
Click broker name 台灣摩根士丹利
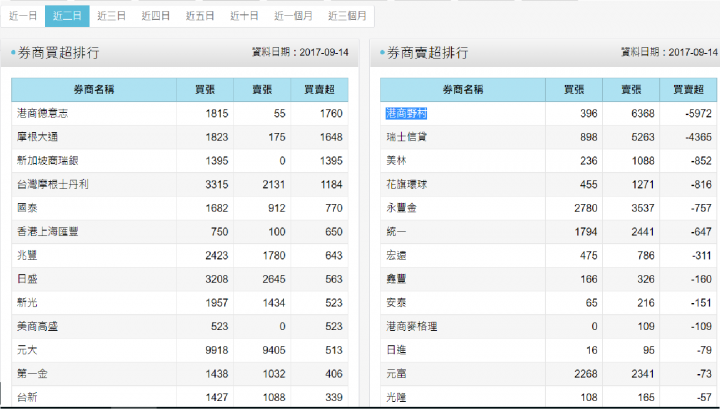pyautogui.click(x=53, y=185)
